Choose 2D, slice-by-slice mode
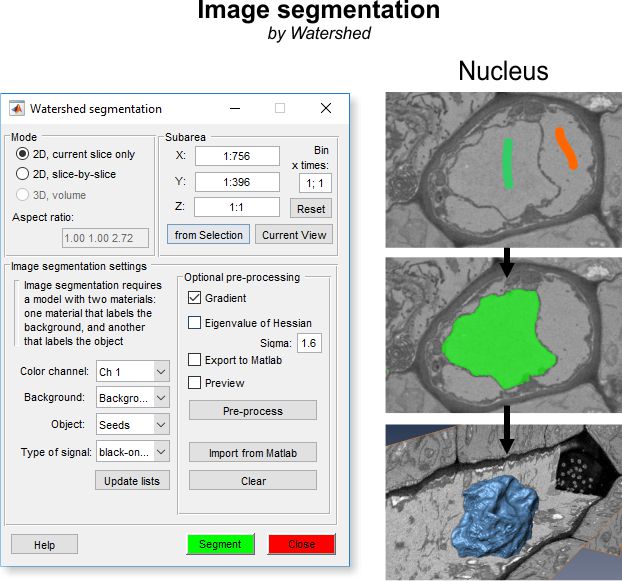622x581 pixels. tap(23, 174)
